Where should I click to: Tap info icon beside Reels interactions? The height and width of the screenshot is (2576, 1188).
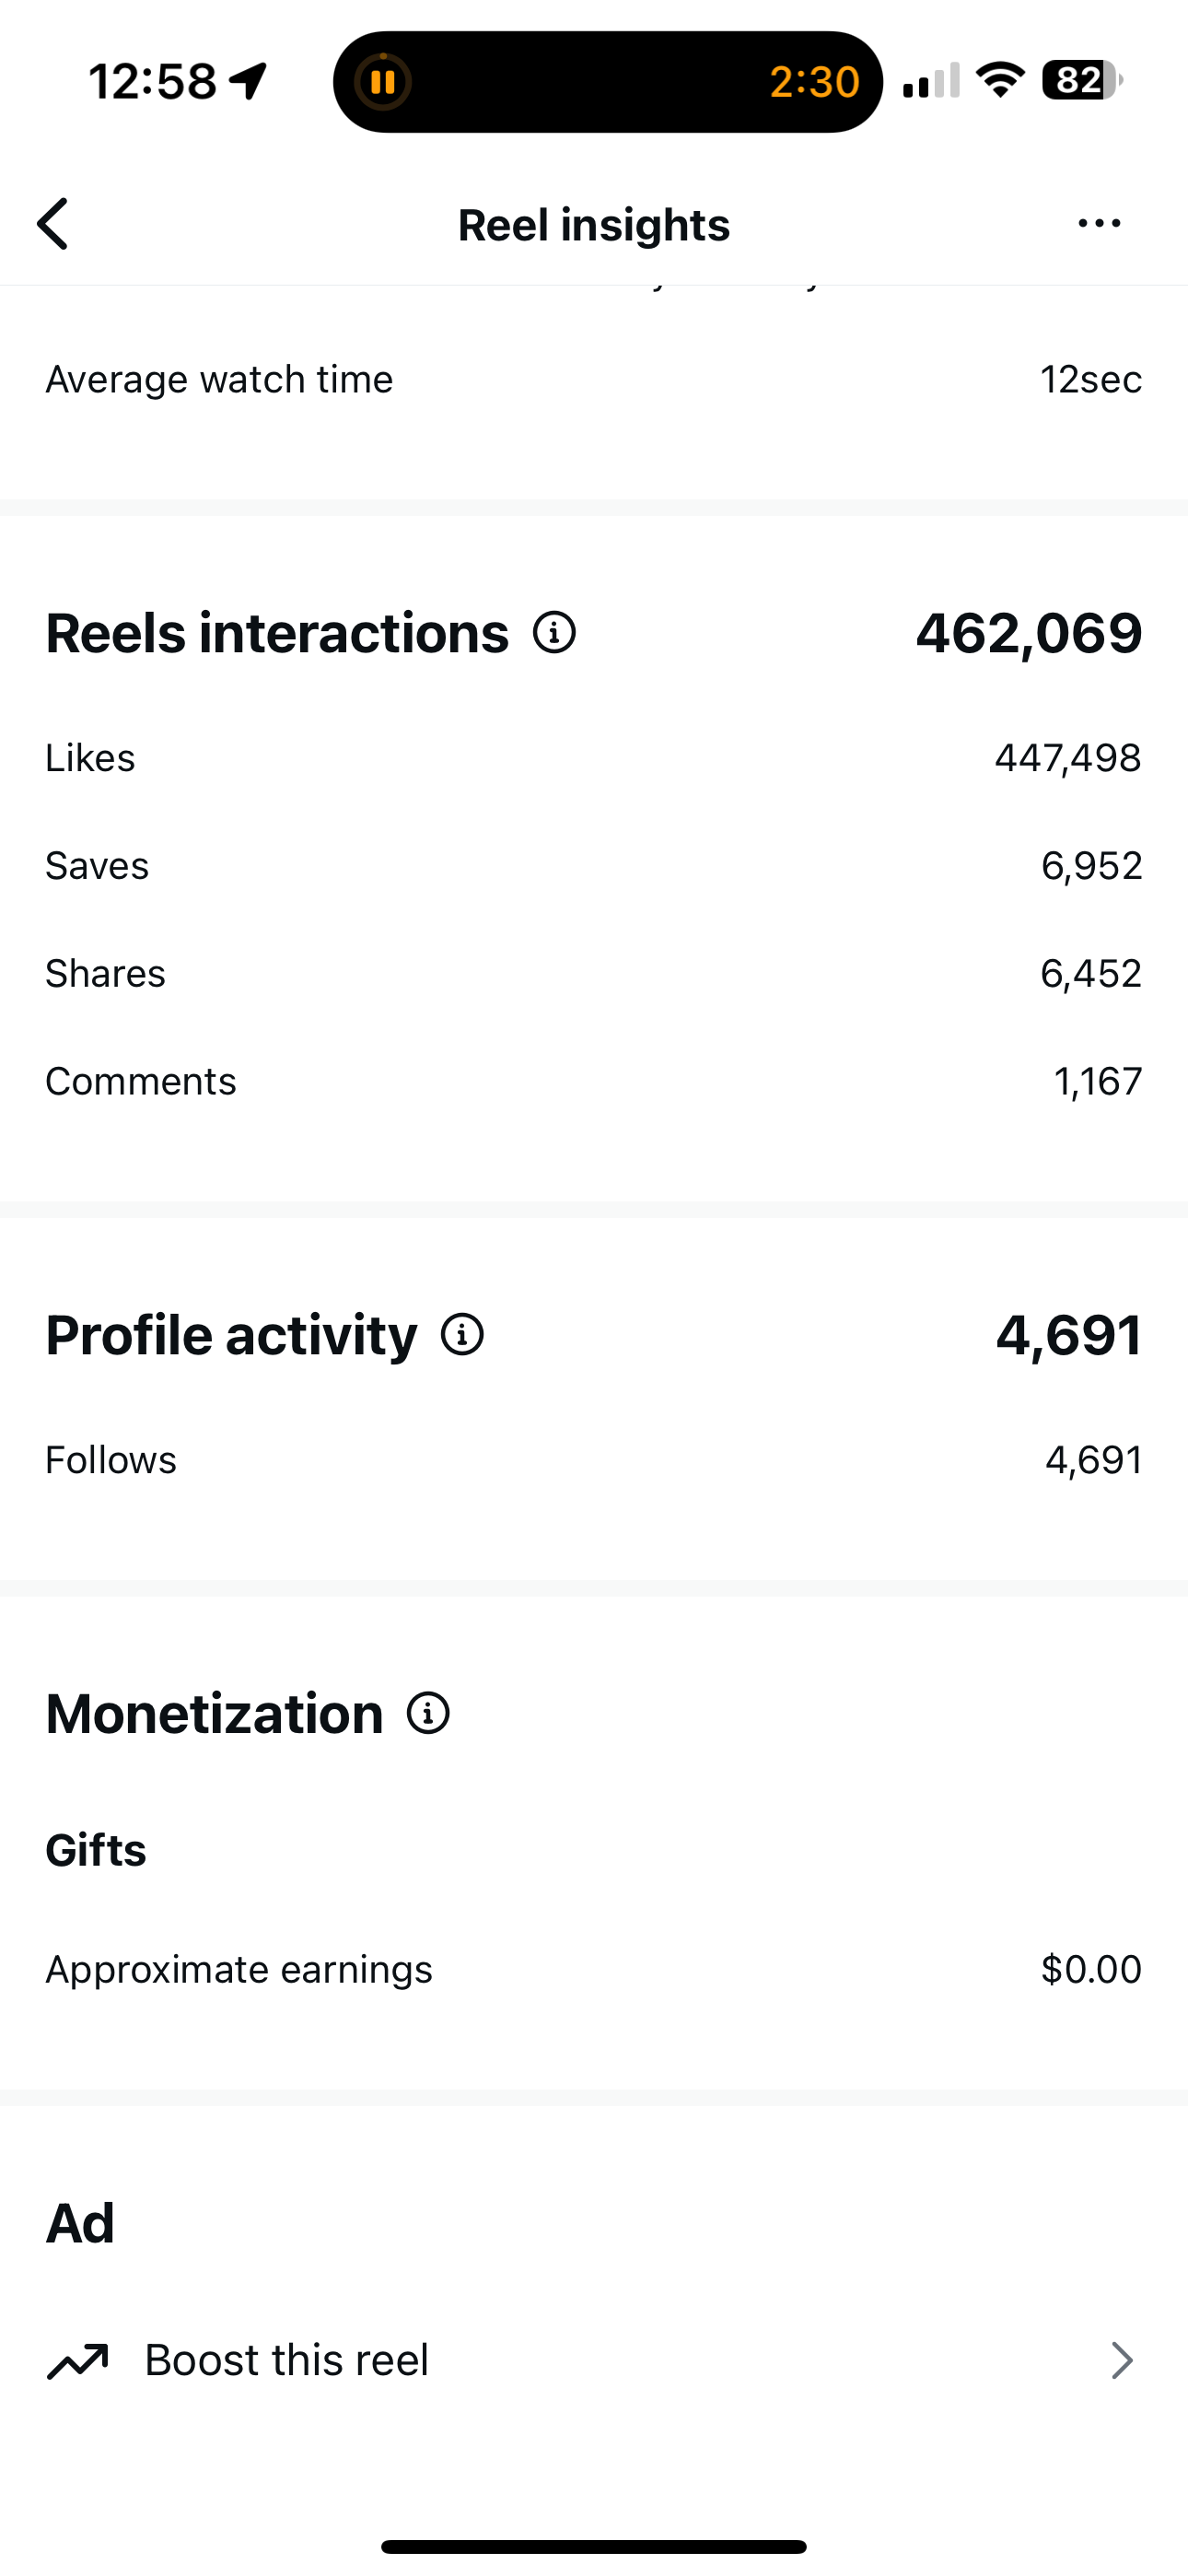coord(554,633)
